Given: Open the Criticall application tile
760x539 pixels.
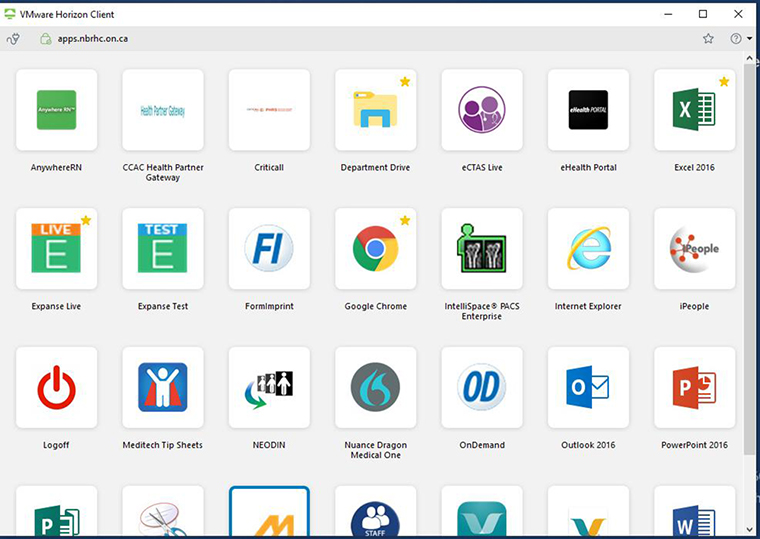Looking at the screenshot, I should [269, 110].
